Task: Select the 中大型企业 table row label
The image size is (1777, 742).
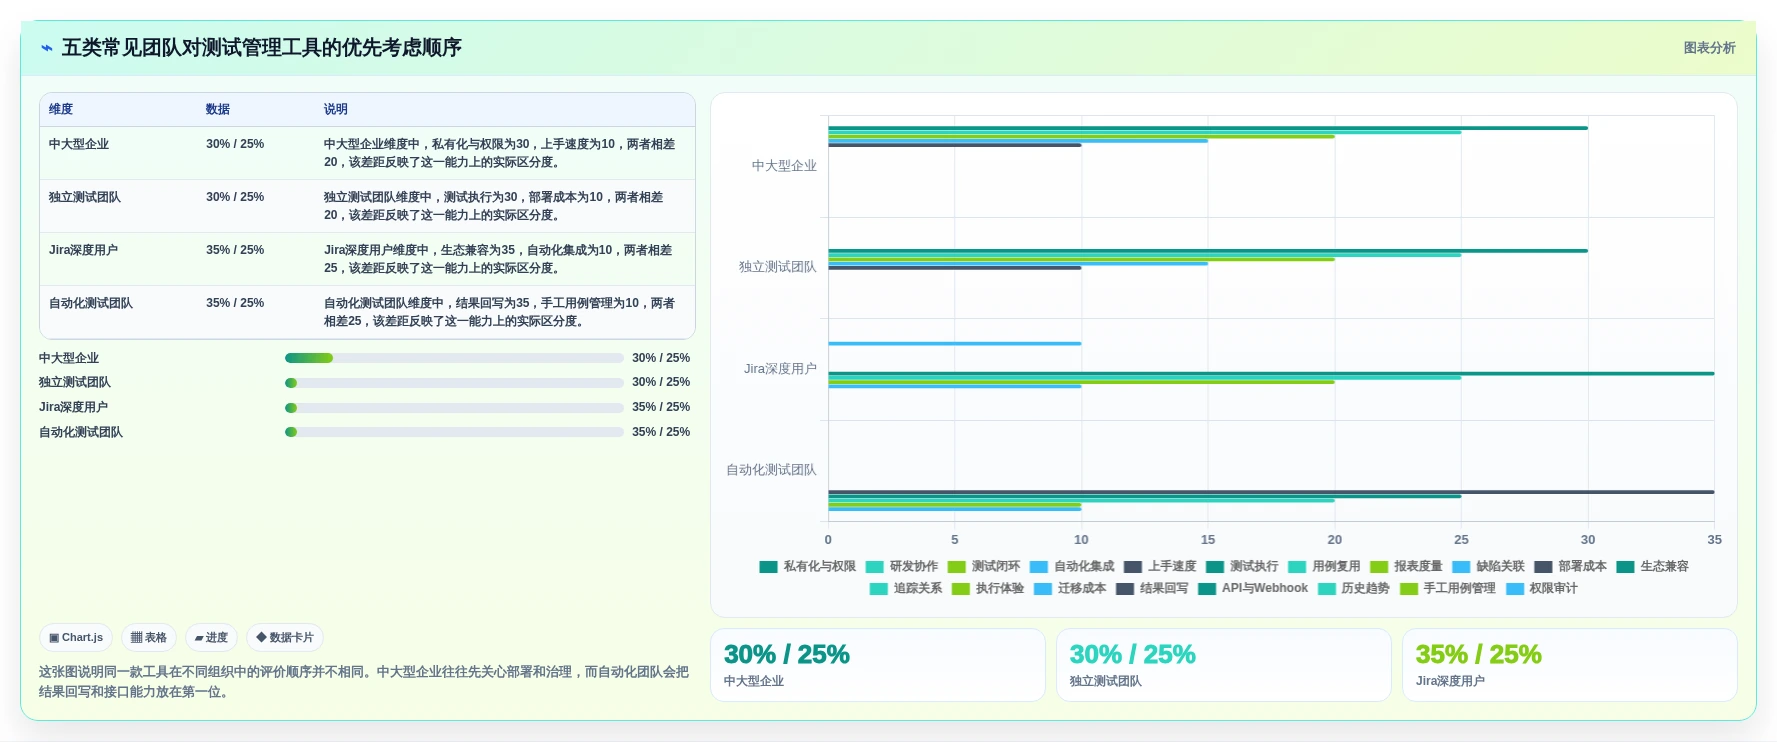Action: 79,144
